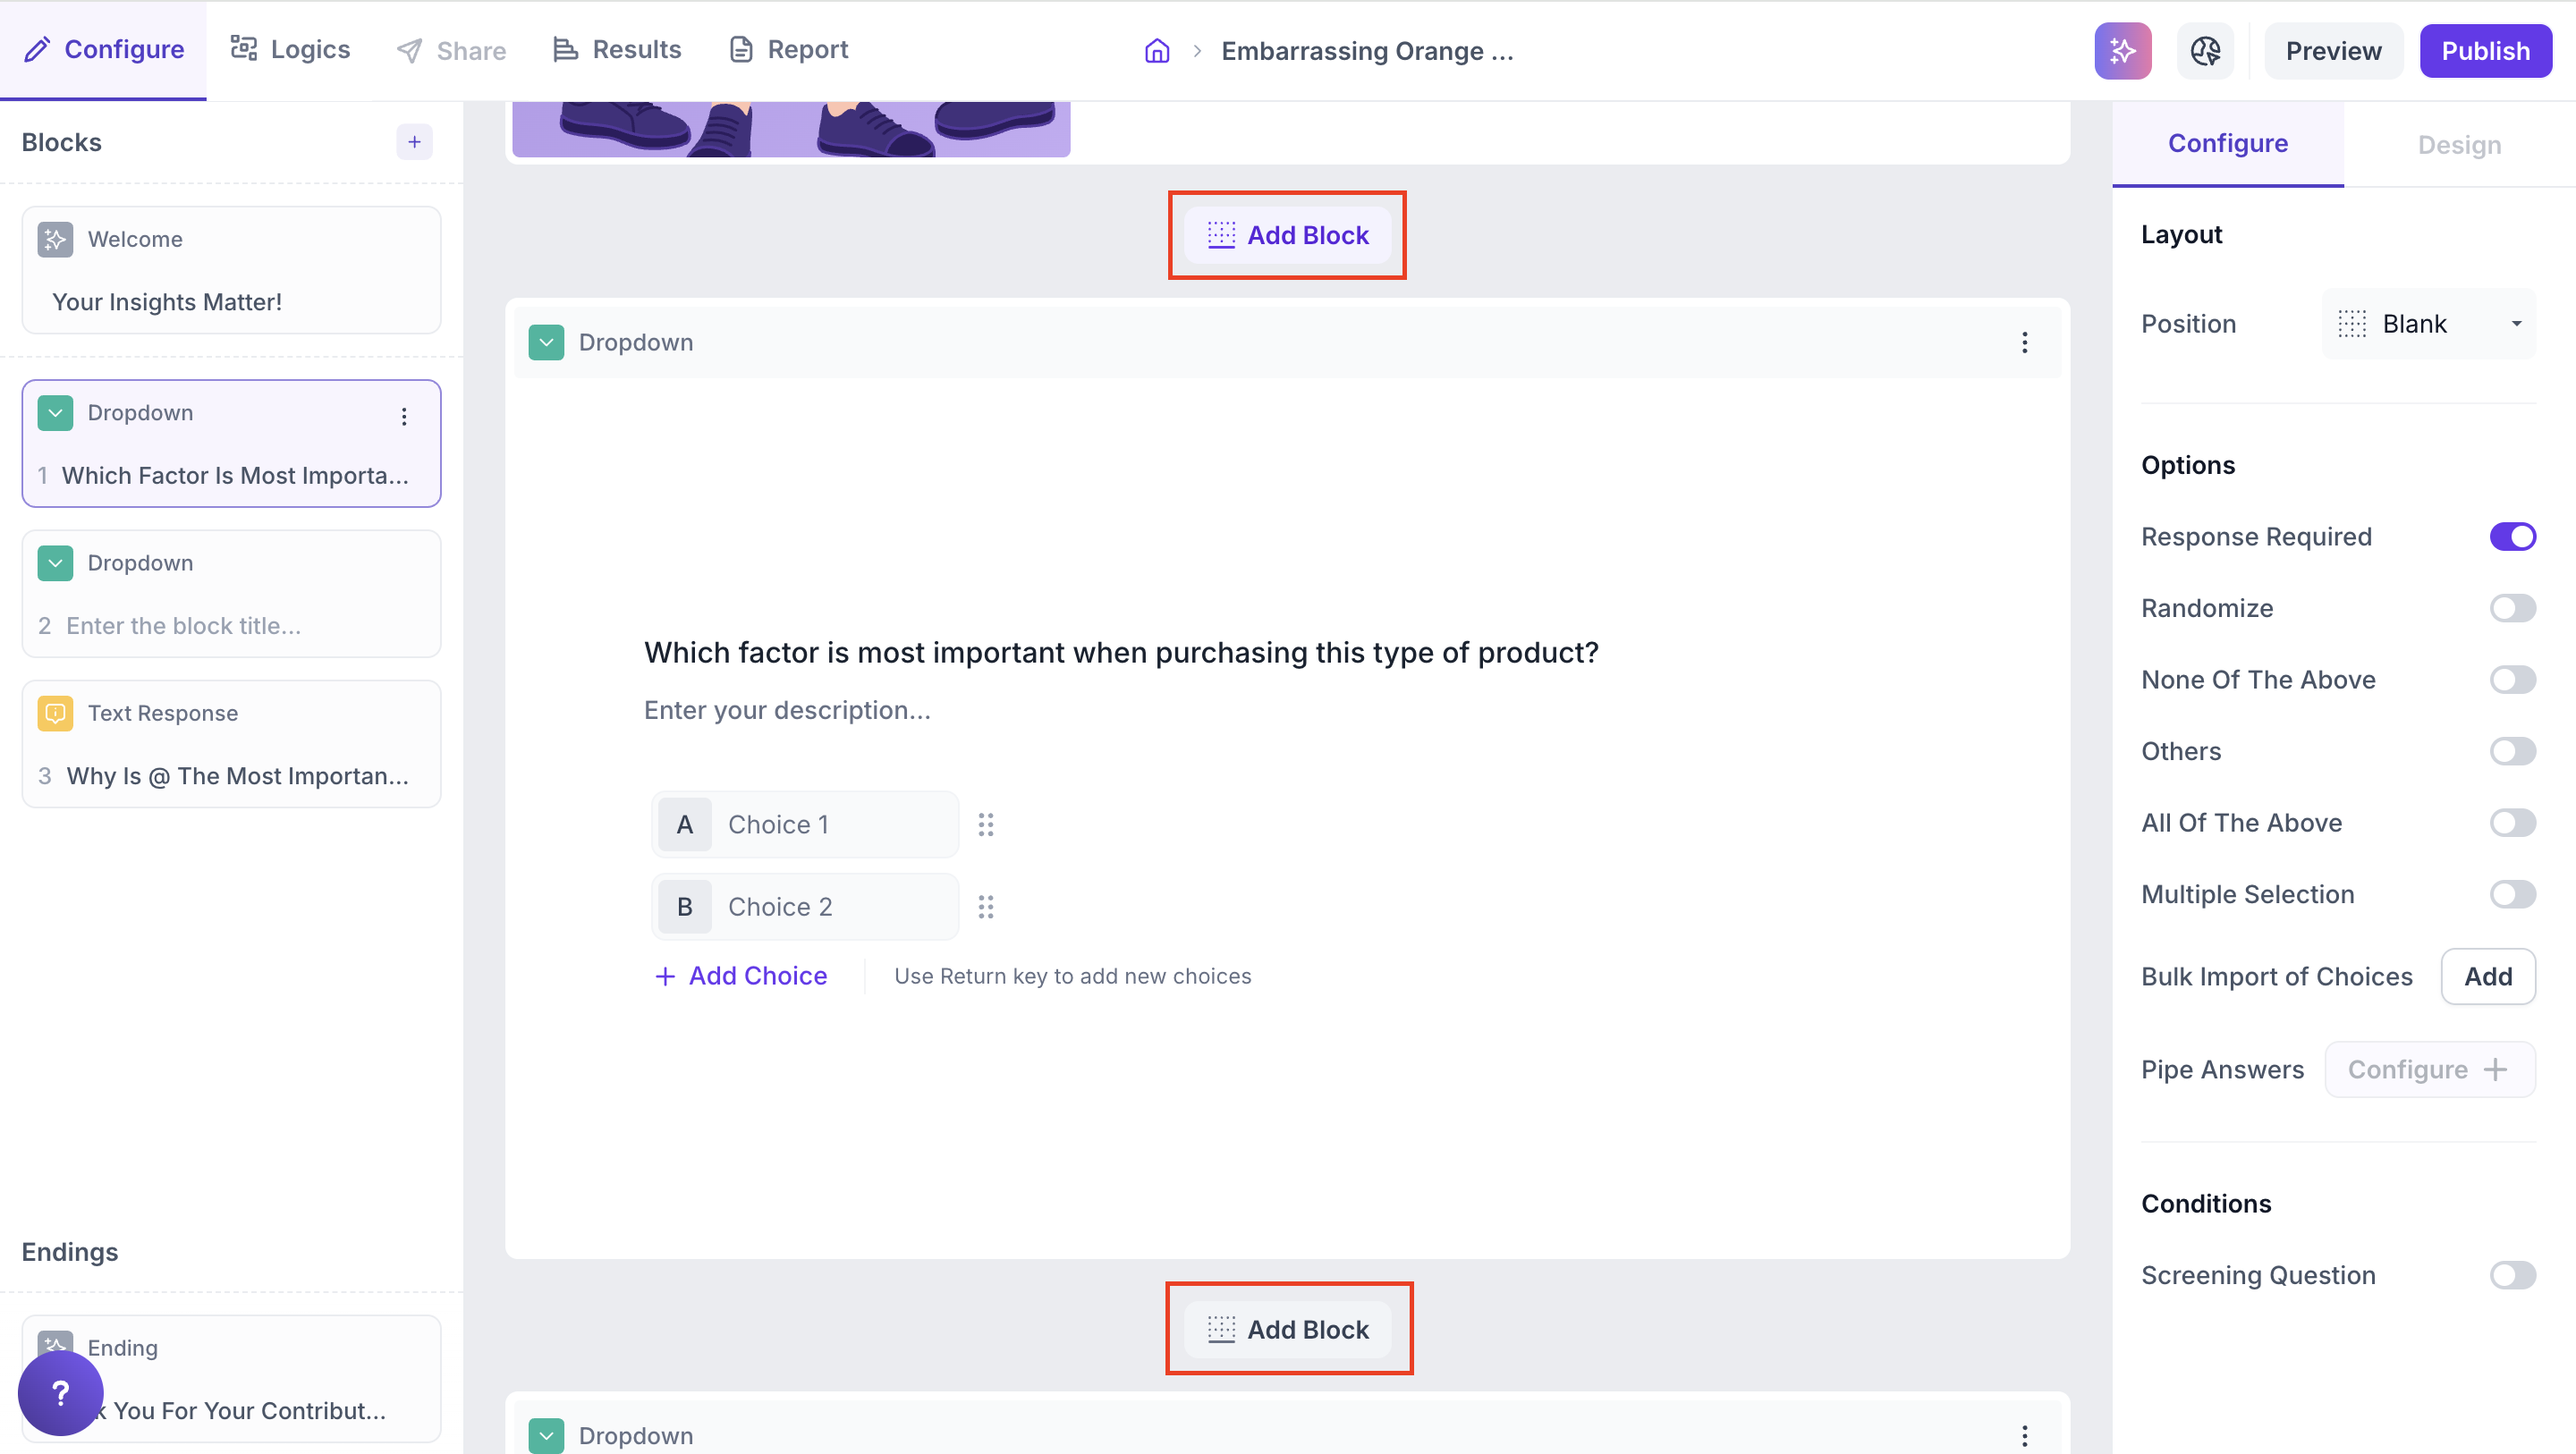The width and height of the screenshot is (2576, 1454).
Task: Open sidebar Dropdown block options menu
Action: pyautogui.click(x=404, y=416)
